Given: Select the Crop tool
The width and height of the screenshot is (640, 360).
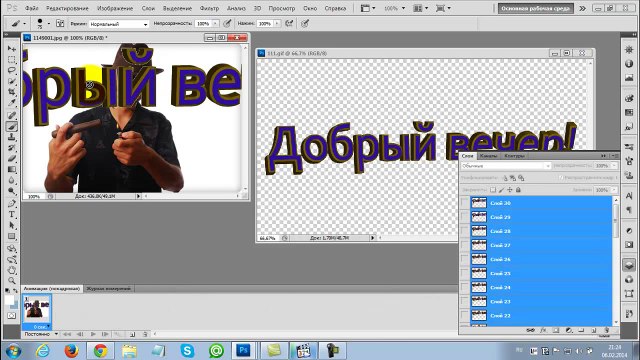Looking at the screenshot, I should point(11,92).
